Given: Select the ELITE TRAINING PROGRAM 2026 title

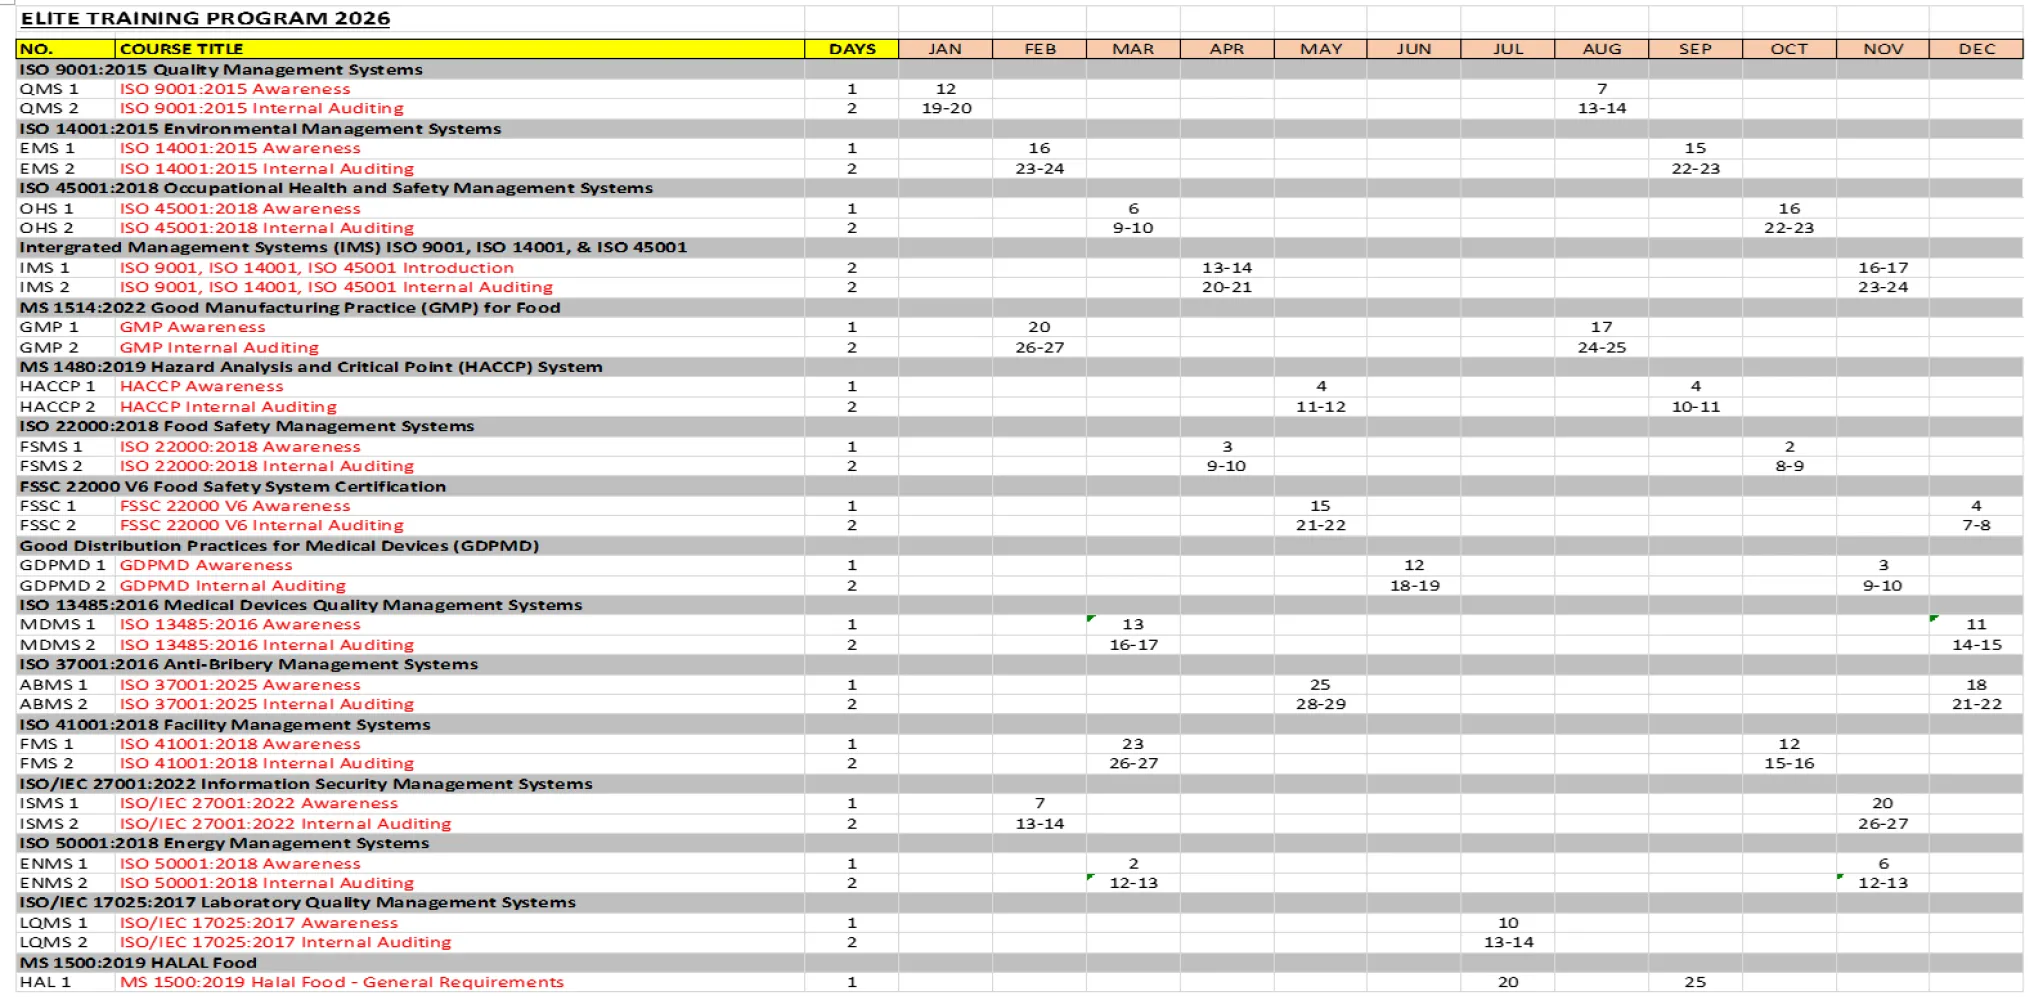Looking at the screenshot, I should point(205,18).
